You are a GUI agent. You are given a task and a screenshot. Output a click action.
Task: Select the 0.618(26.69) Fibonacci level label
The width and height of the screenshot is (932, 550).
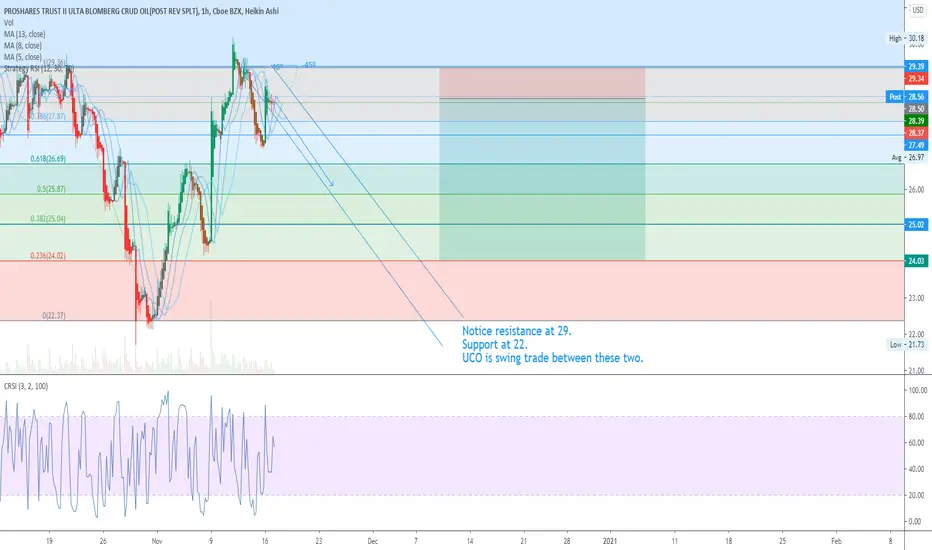point(48,159)
